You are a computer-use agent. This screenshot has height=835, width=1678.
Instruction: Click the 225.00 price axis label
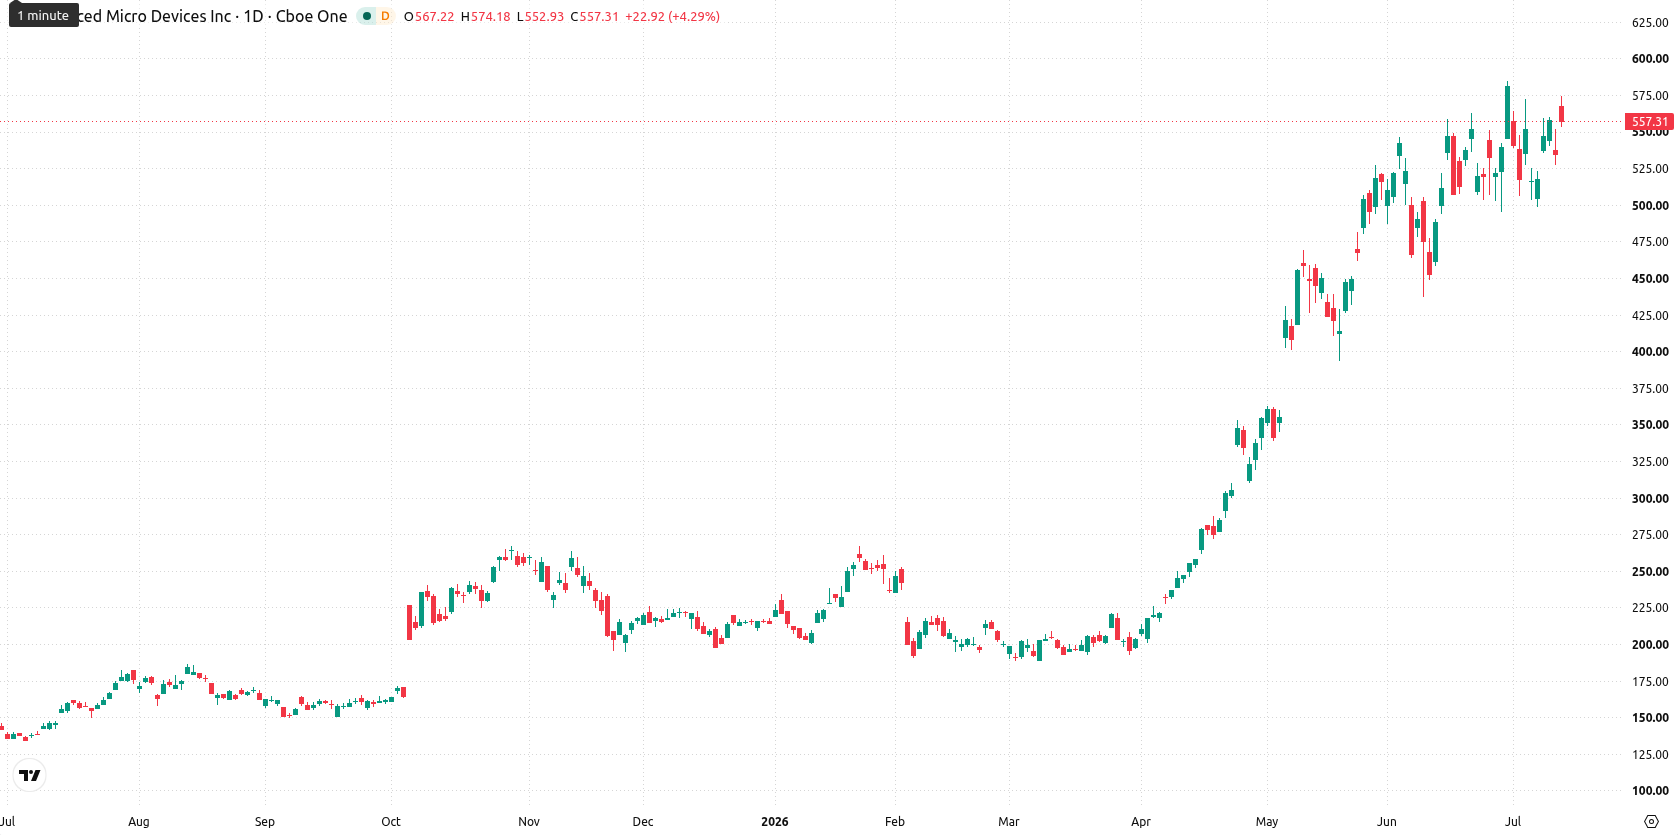tap(1650, 608)
